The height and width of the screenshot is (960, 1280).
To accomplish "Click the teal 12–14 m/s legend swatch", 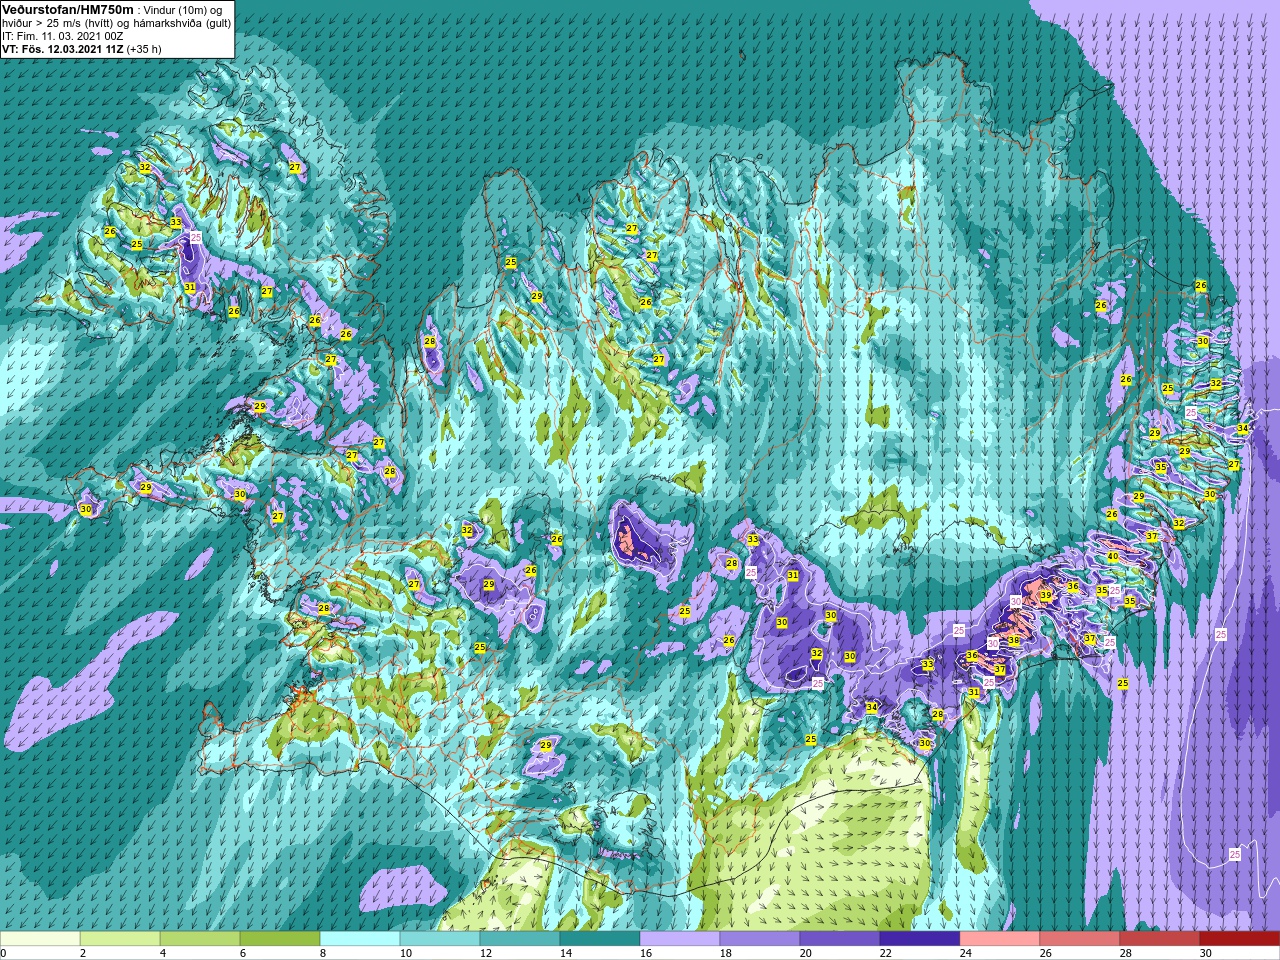I will coord(520,939).
